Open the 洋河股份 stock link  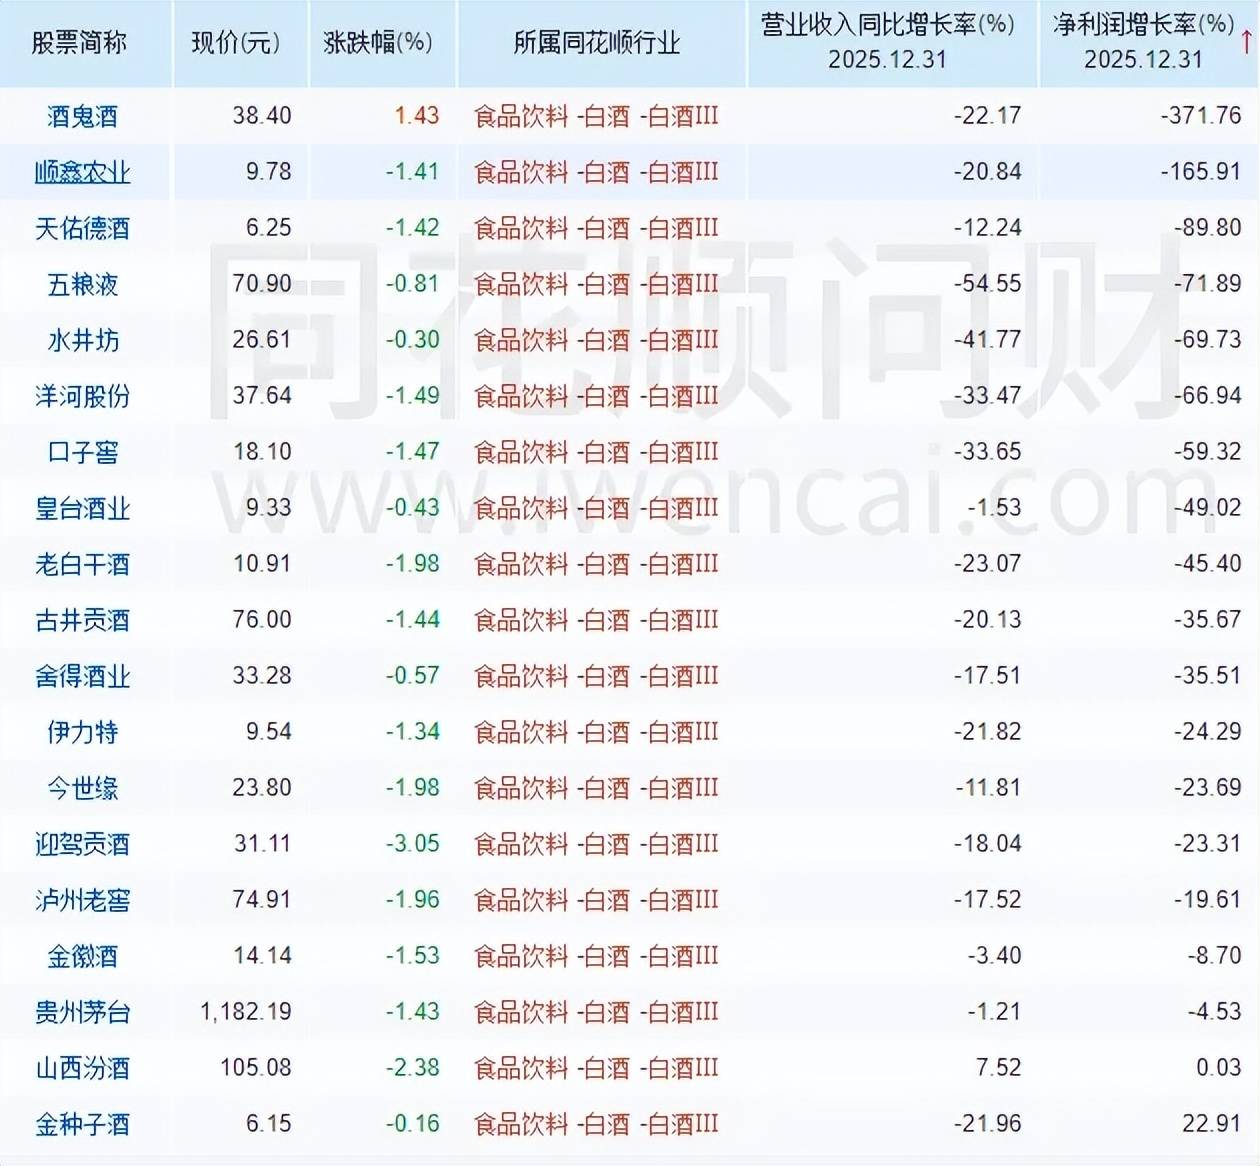tap(82, 396)
